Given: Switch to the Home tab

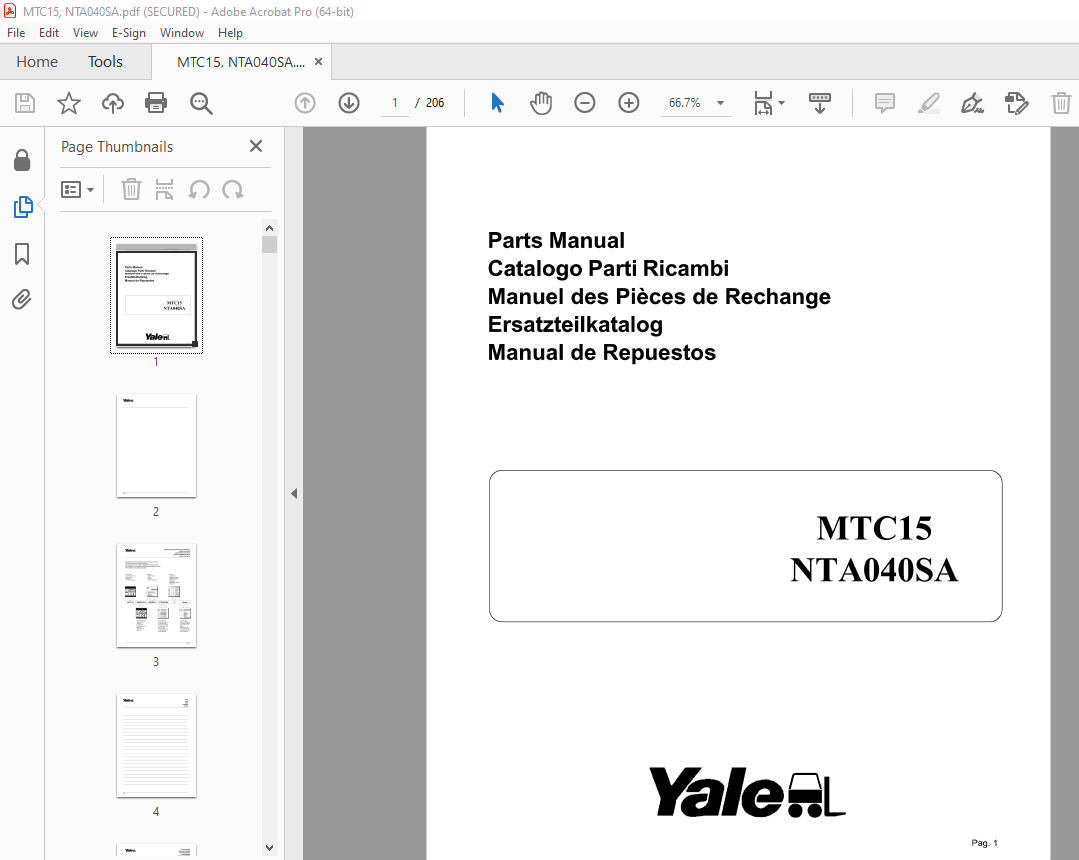Looking at the screenshot, I should (37, 62).
